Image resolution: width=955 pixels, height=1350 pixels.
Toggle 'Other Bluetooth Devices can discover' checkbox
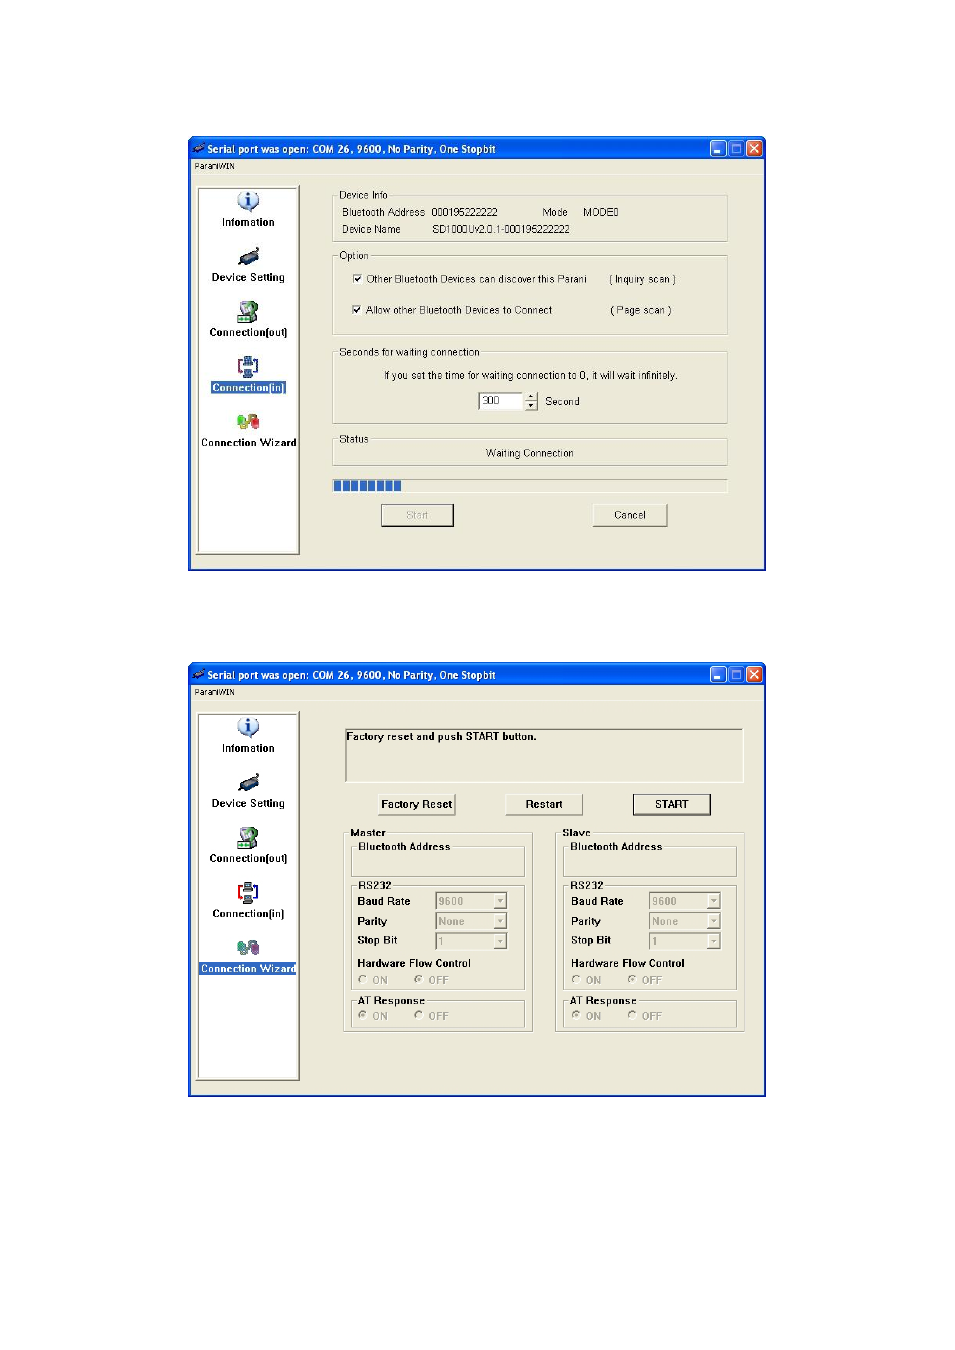coord(357,279)
